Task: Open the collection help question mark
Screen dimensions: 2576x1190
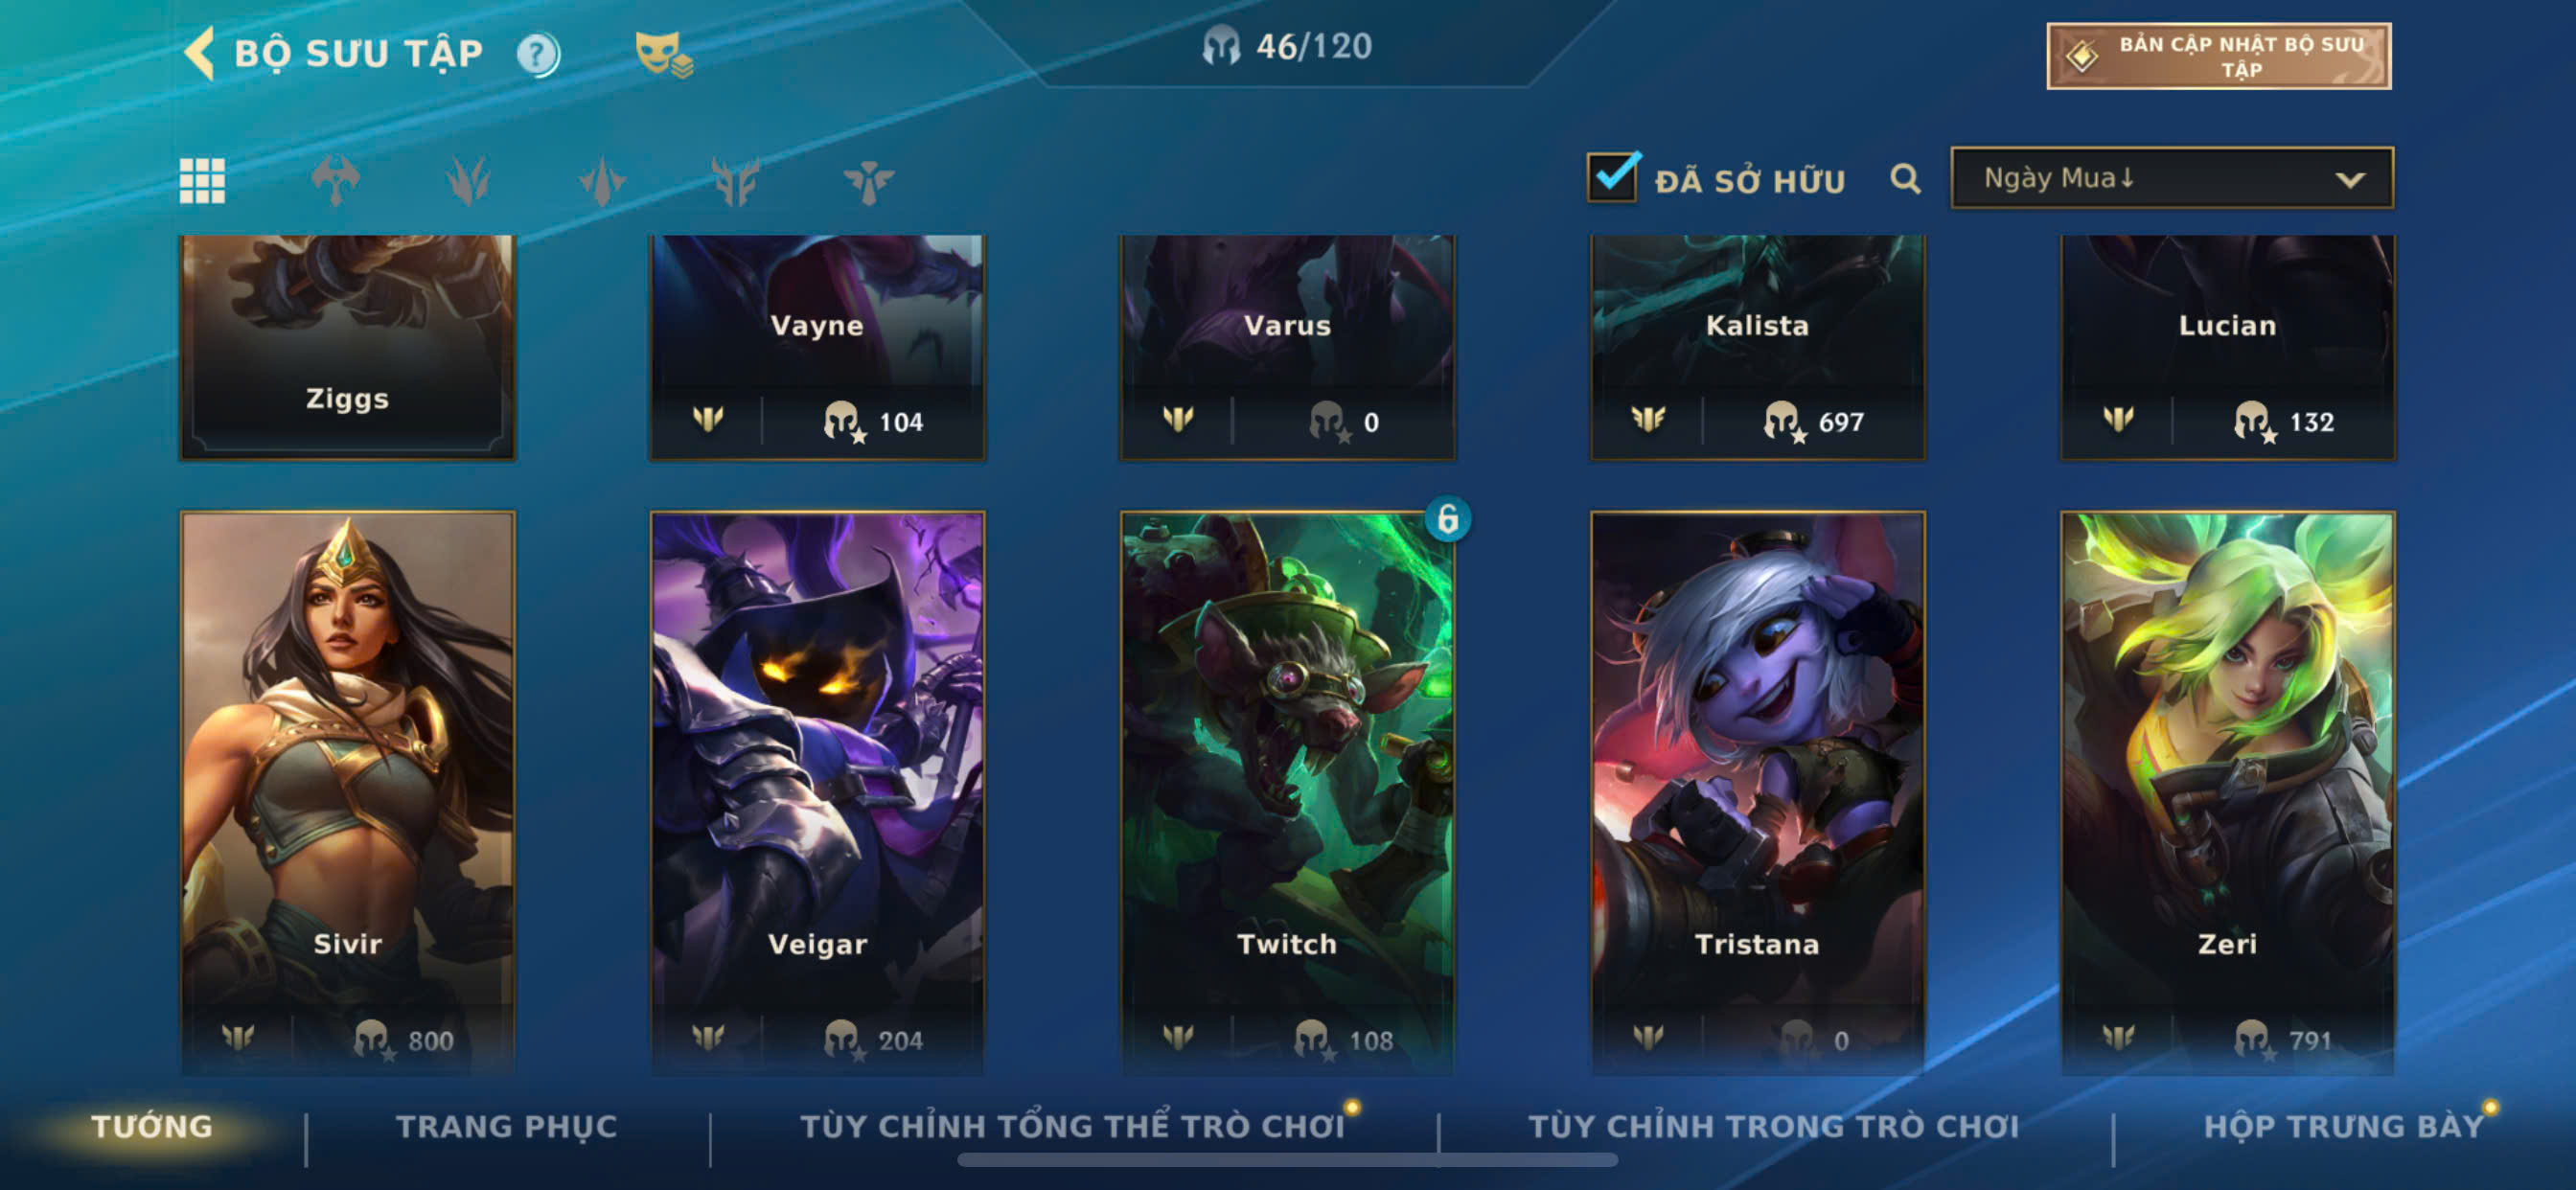Action: [538, 54]
